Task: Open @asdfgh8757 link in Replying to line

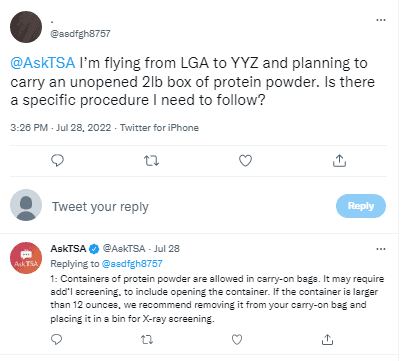Action: pos(132,264)
